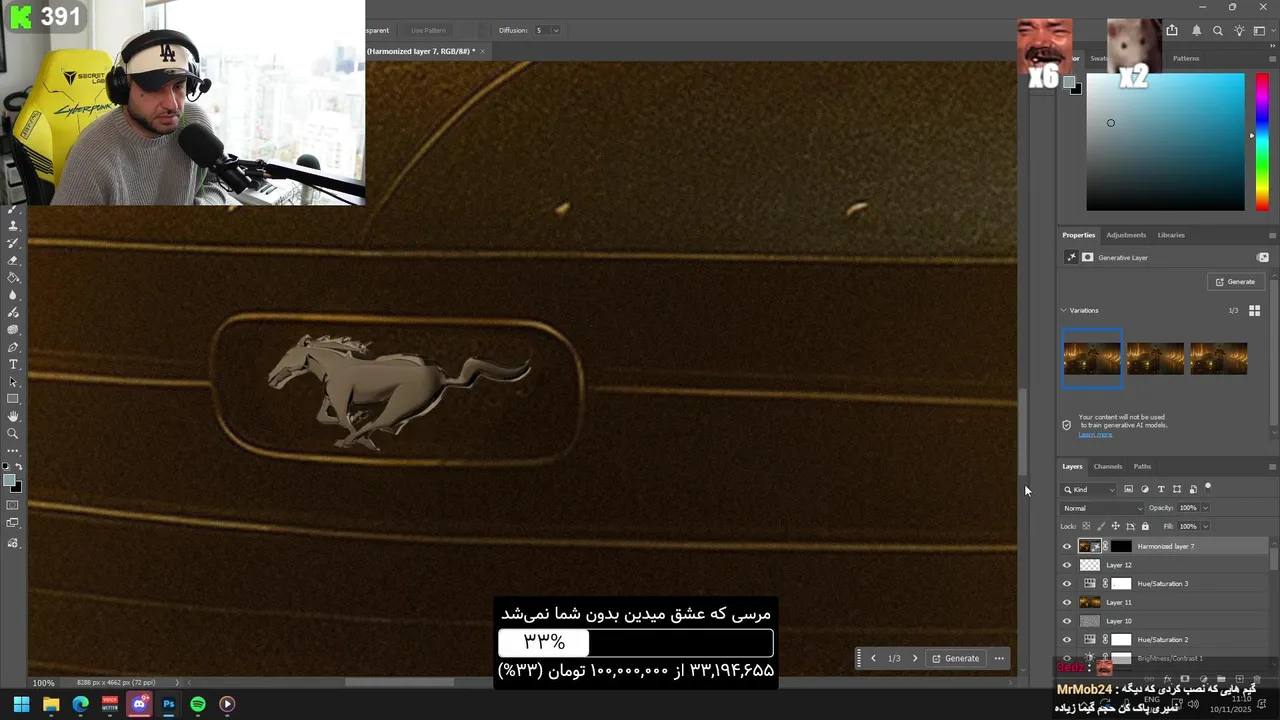
Task: Toggle the layer filter on/off switch
Action: click(1208, 489)
